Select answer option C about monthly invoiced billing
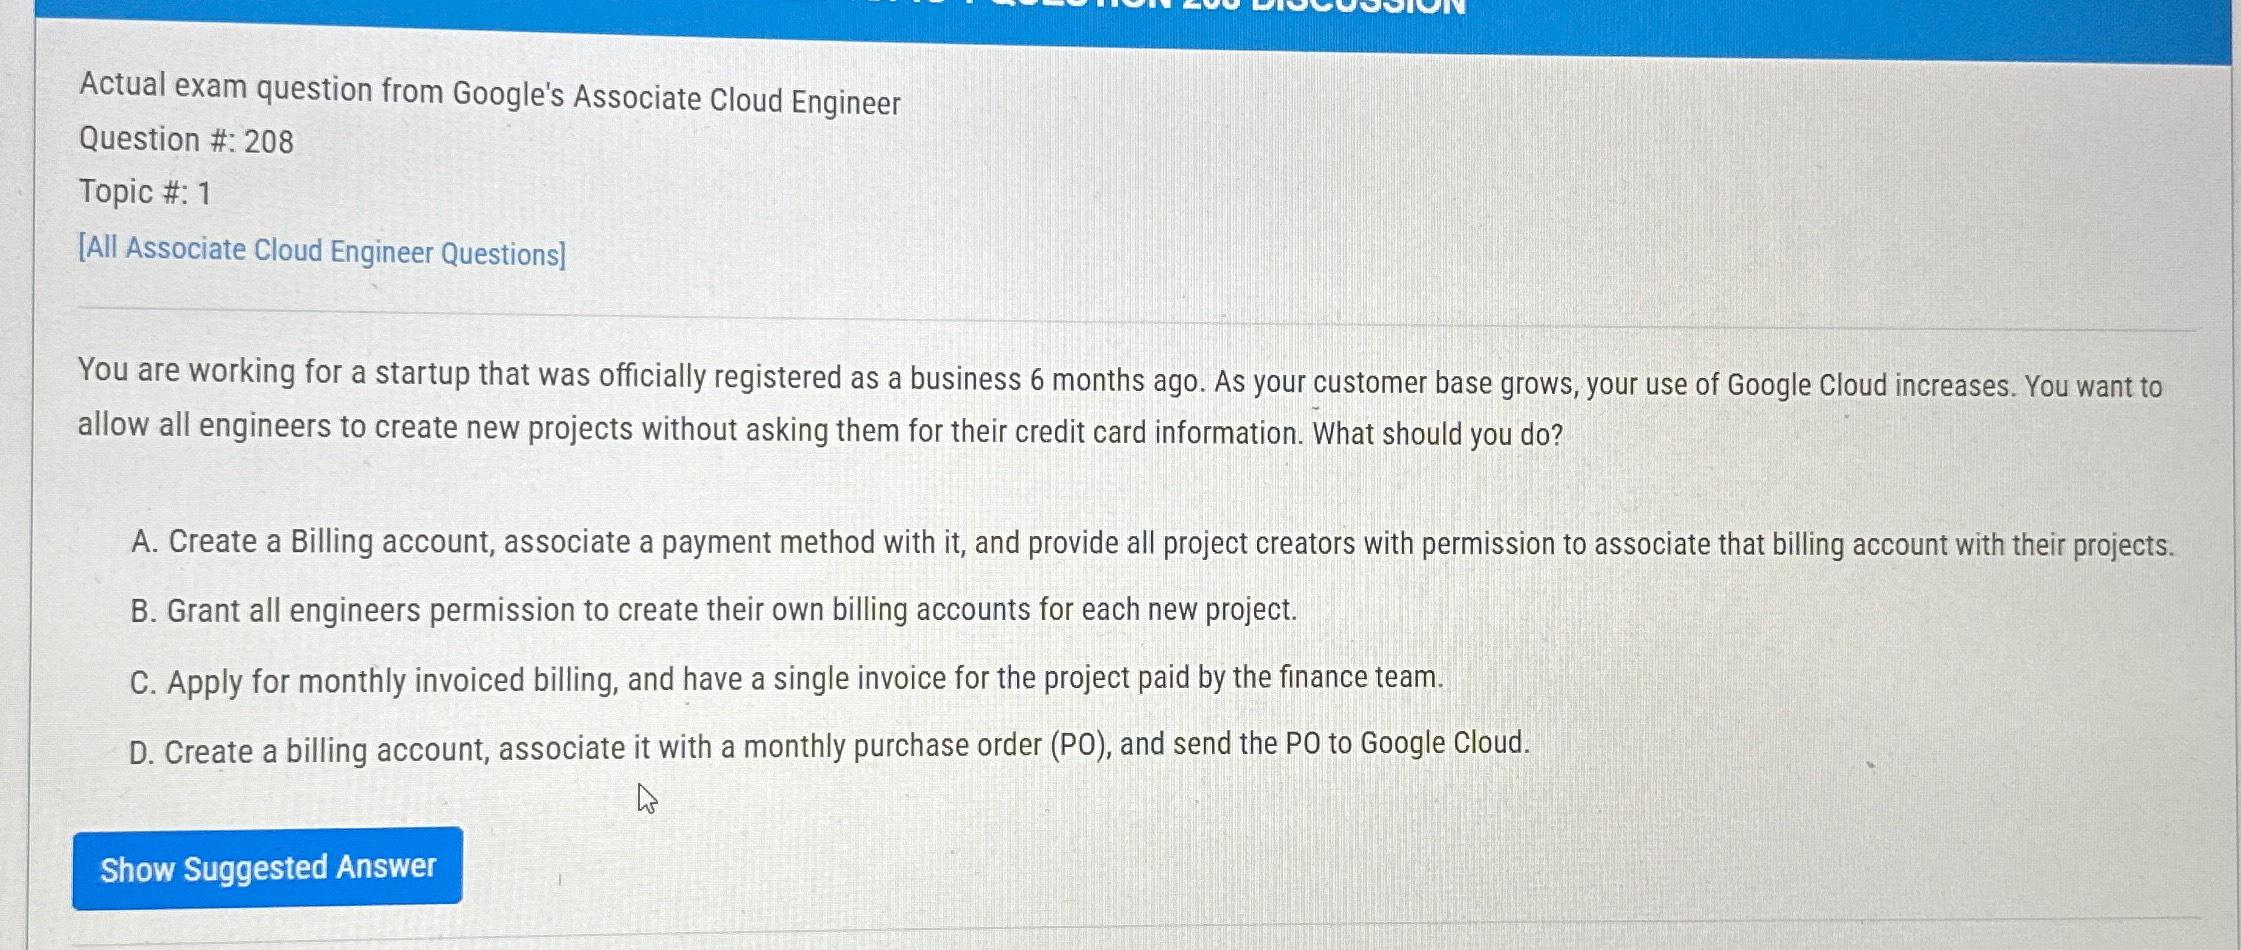The height and width of the screenshot is (950, 2241). pyautogui.click(x=786, y=680)
